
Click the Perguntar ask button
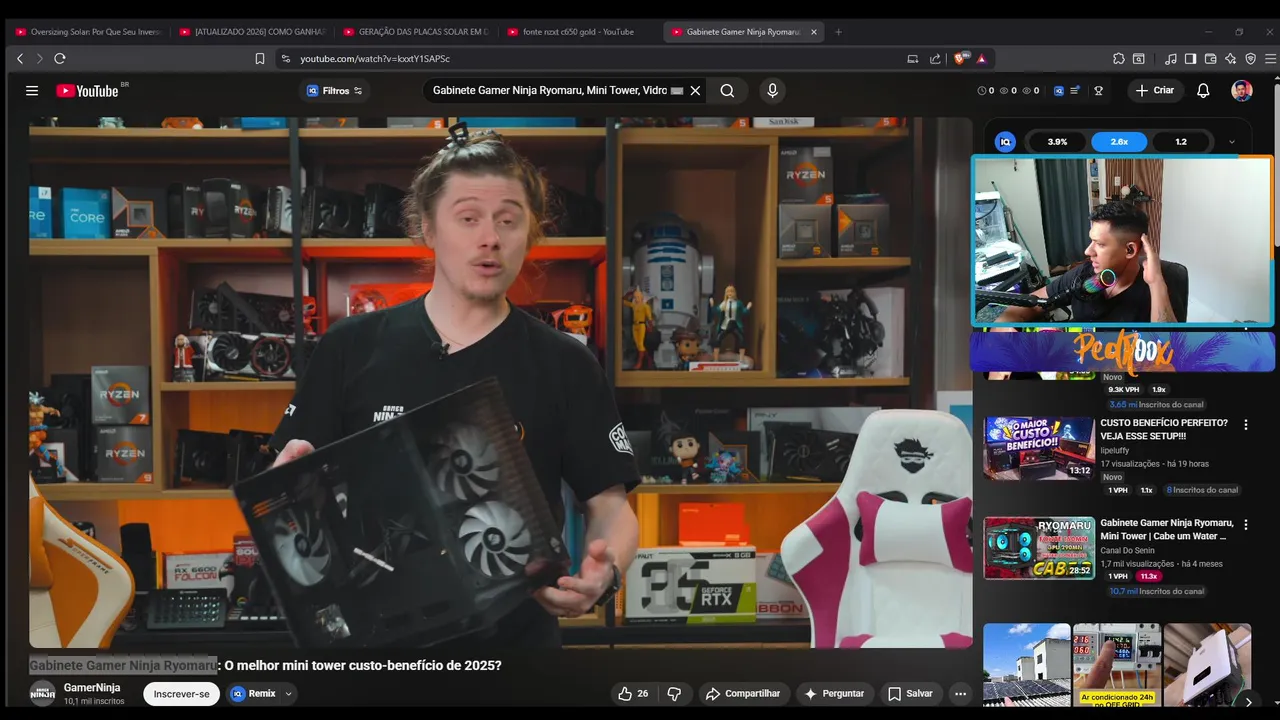click(x=834, y=693)
